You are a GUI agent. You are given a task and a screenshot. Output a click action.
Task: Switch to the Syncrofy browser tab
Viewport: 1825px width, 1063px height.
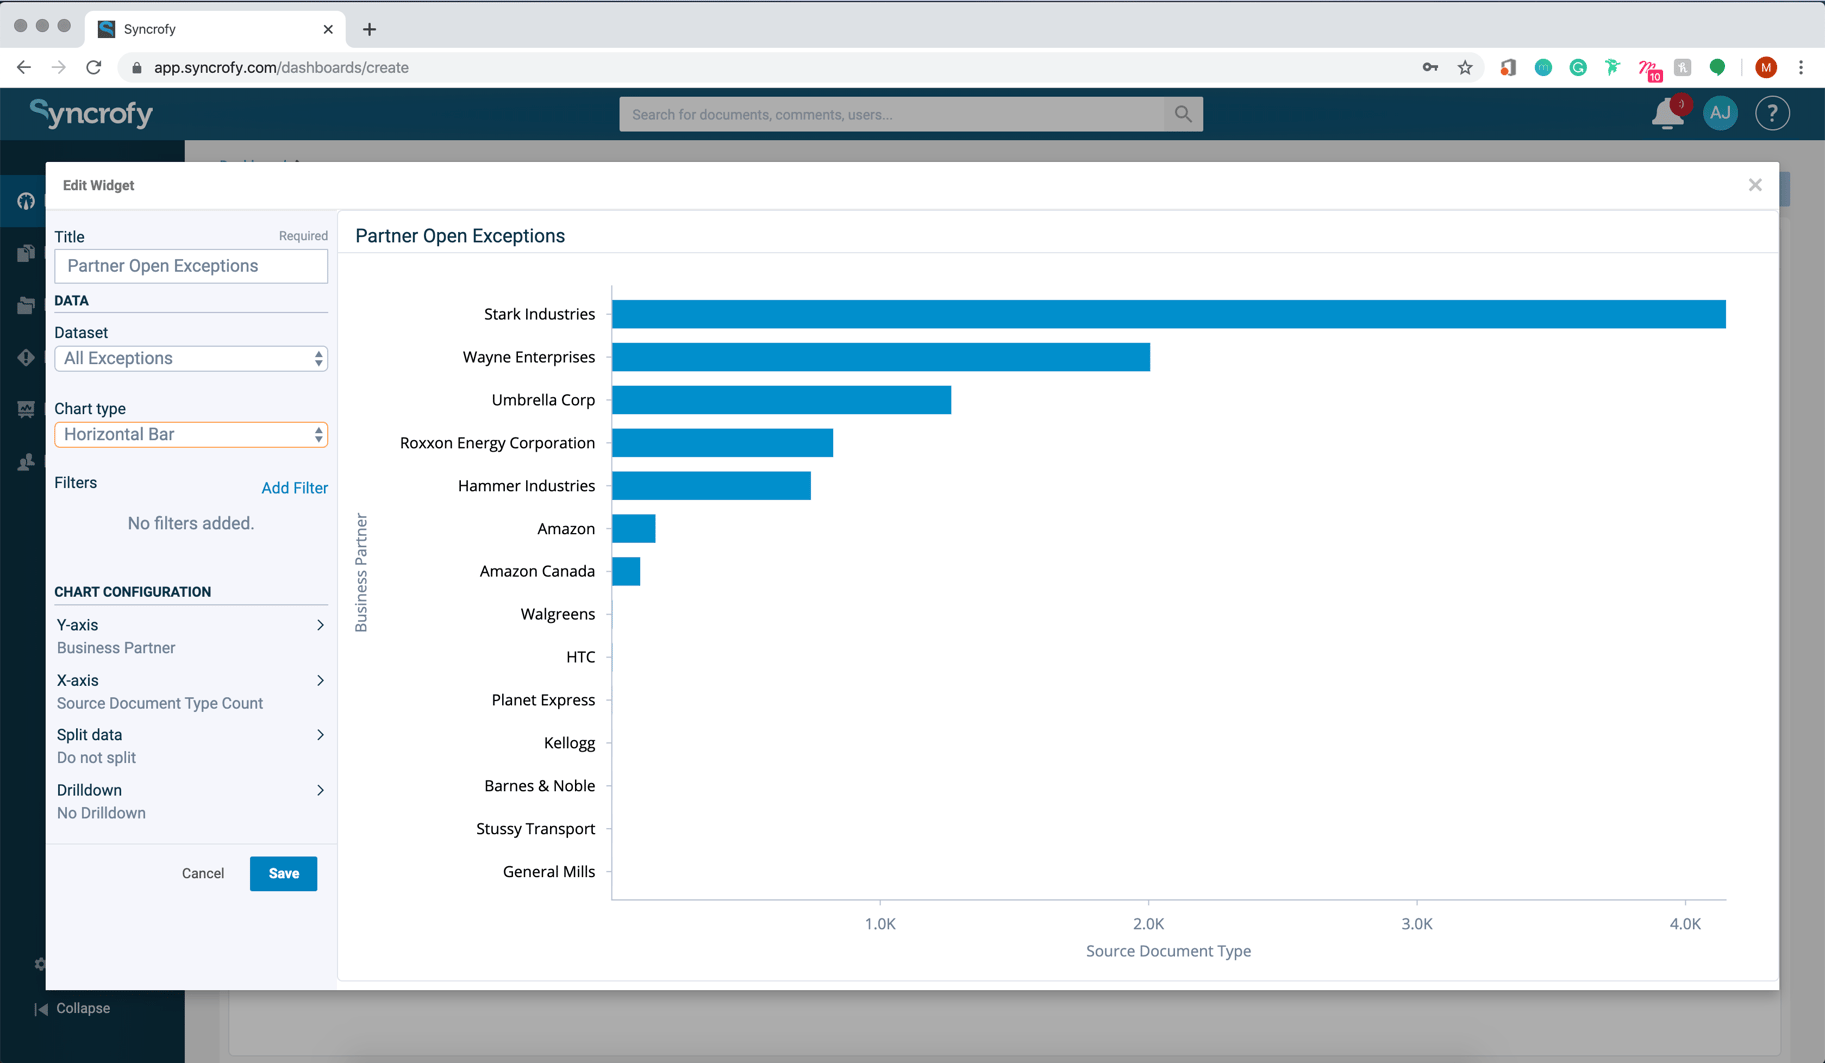point(200,29)
